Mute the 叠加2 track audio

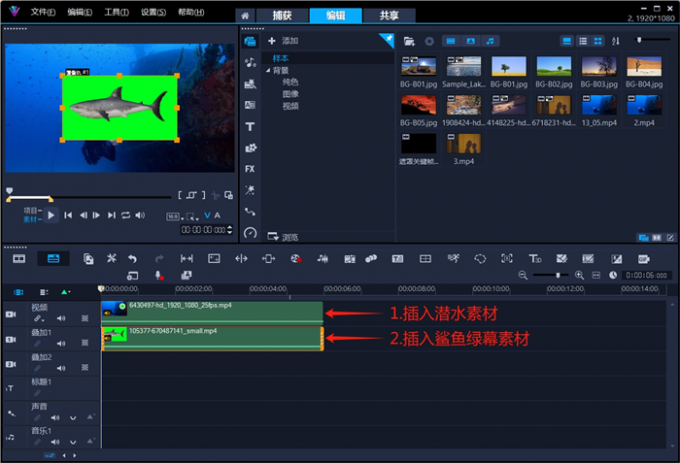click(61, 368)
